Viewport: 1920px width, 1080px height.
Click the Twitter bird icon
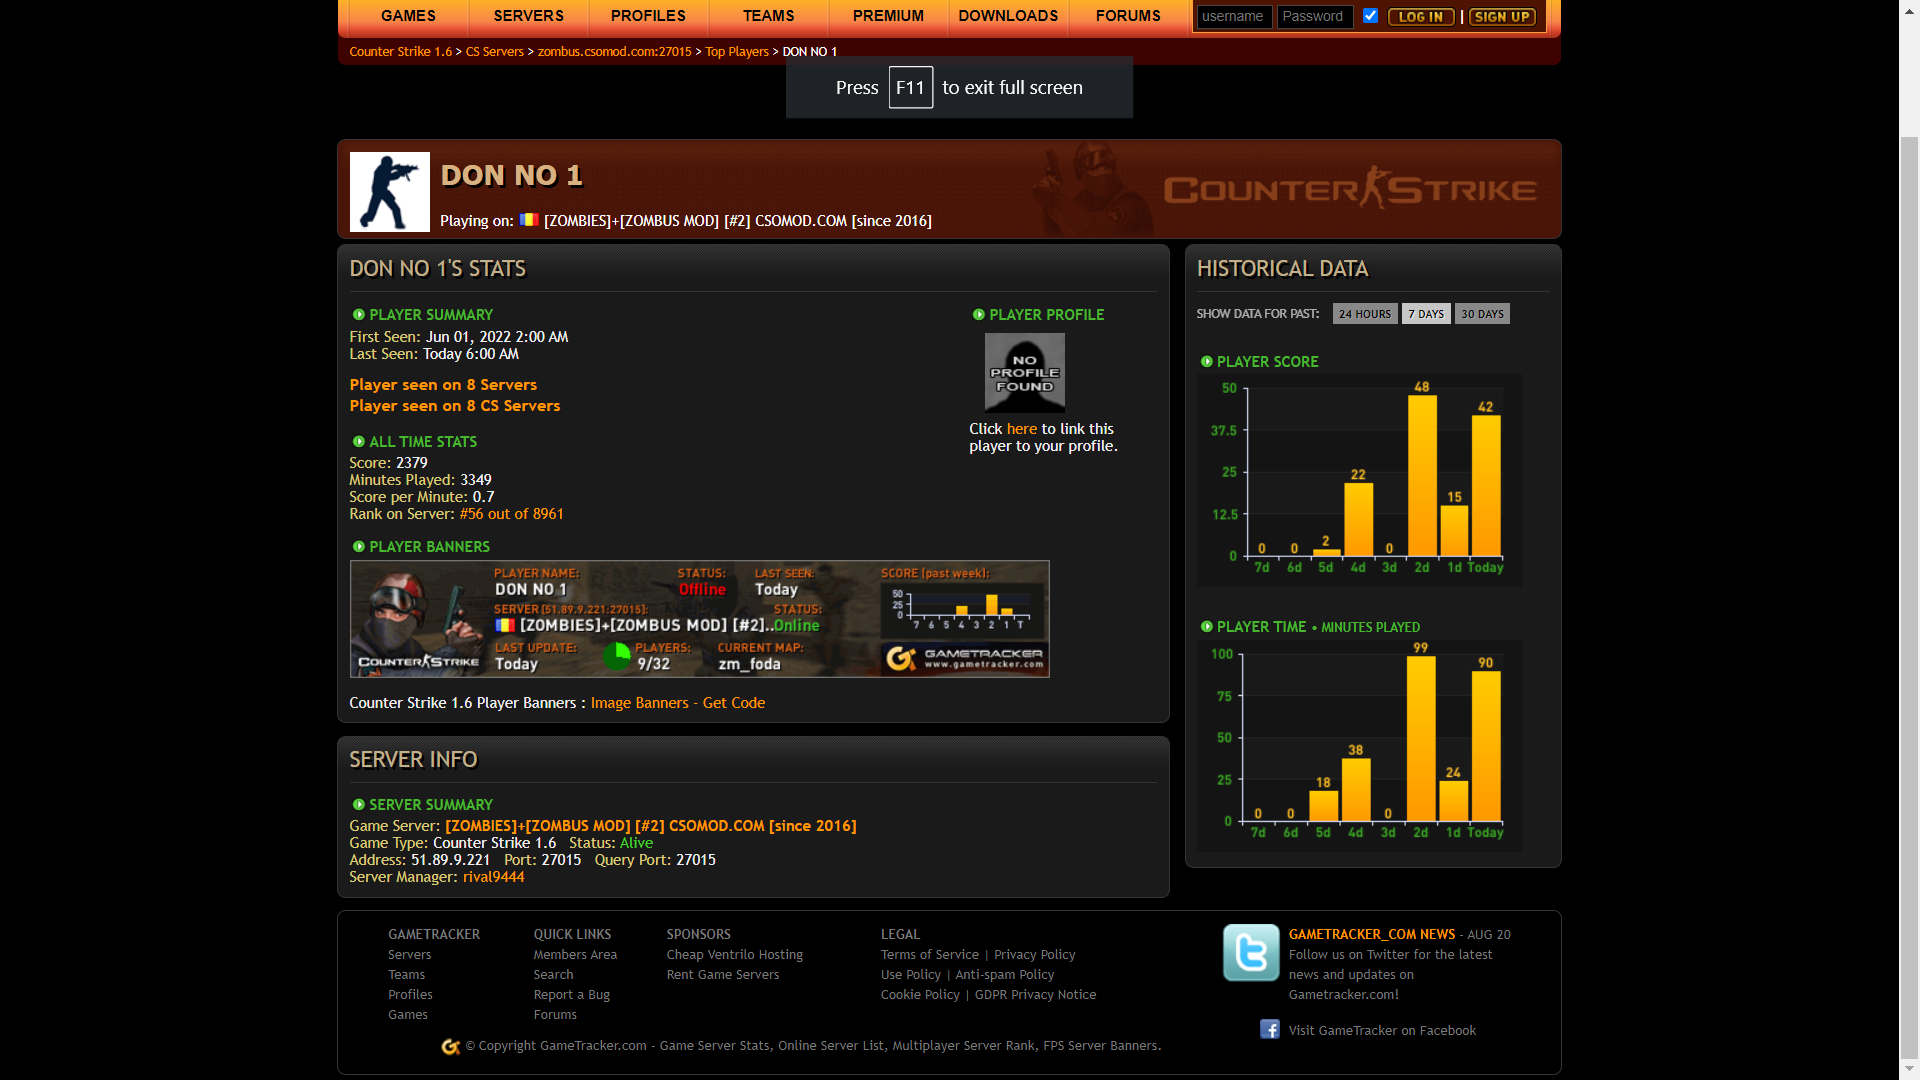coord(1250,952)
